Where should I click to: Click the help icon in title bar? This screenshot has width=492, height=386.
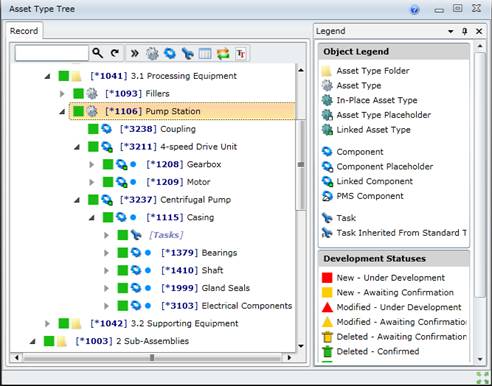click(414, 10)
